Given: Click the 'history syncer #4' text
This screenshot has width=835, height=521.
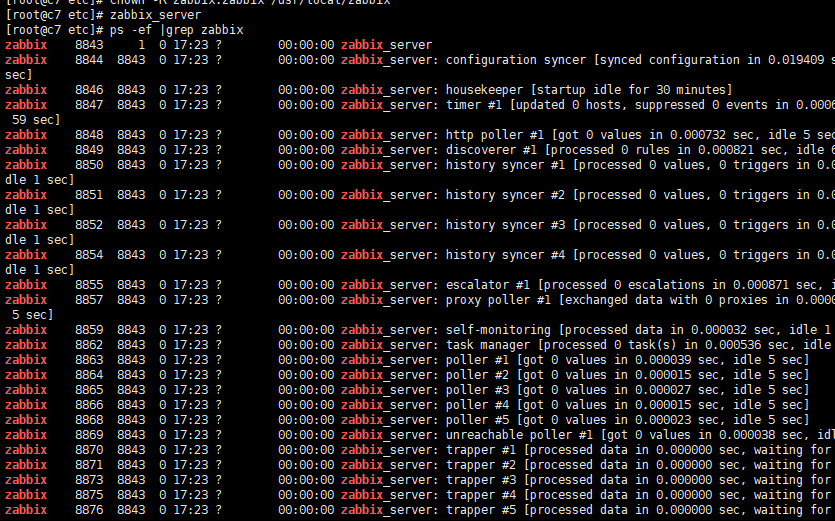Looking at the screenshot, I should tap(505, 255).
